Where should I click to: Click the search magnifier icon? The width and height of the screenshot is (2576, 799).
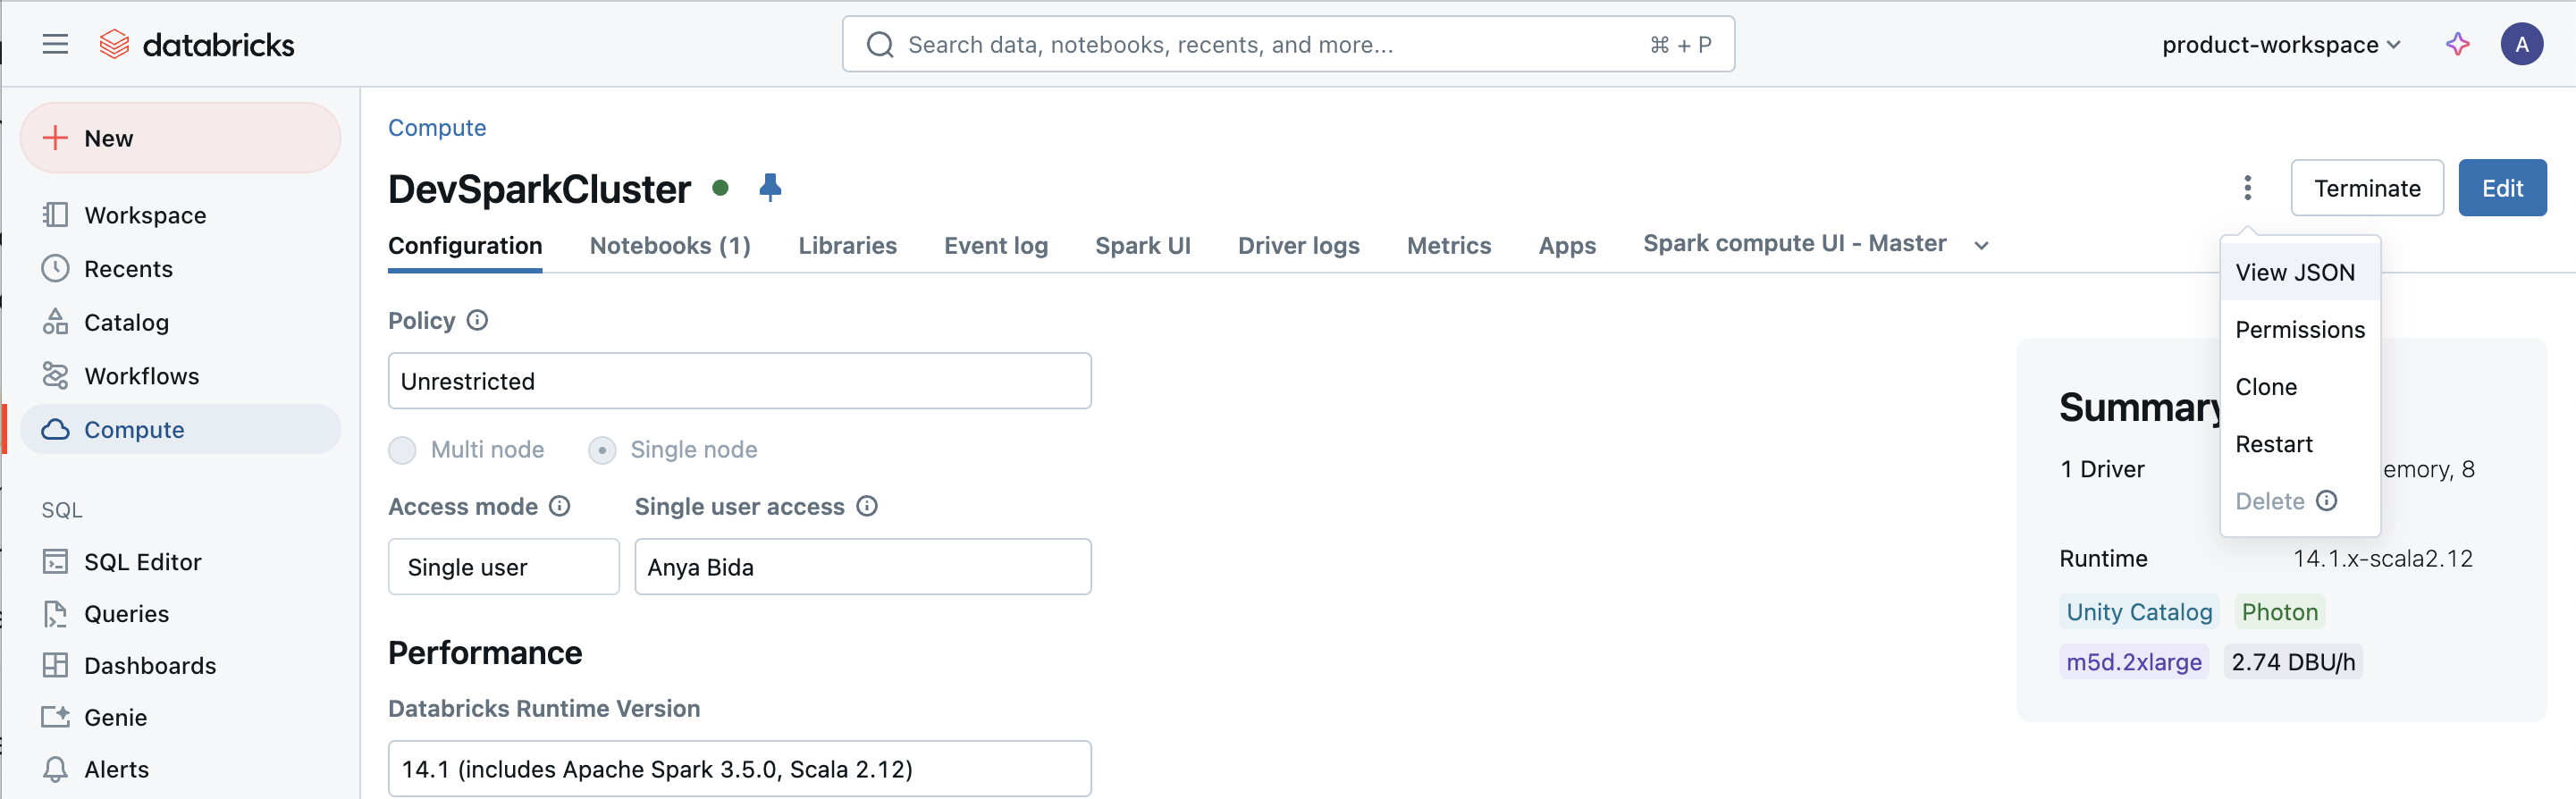pyautogui.click(x=879, y=44)
